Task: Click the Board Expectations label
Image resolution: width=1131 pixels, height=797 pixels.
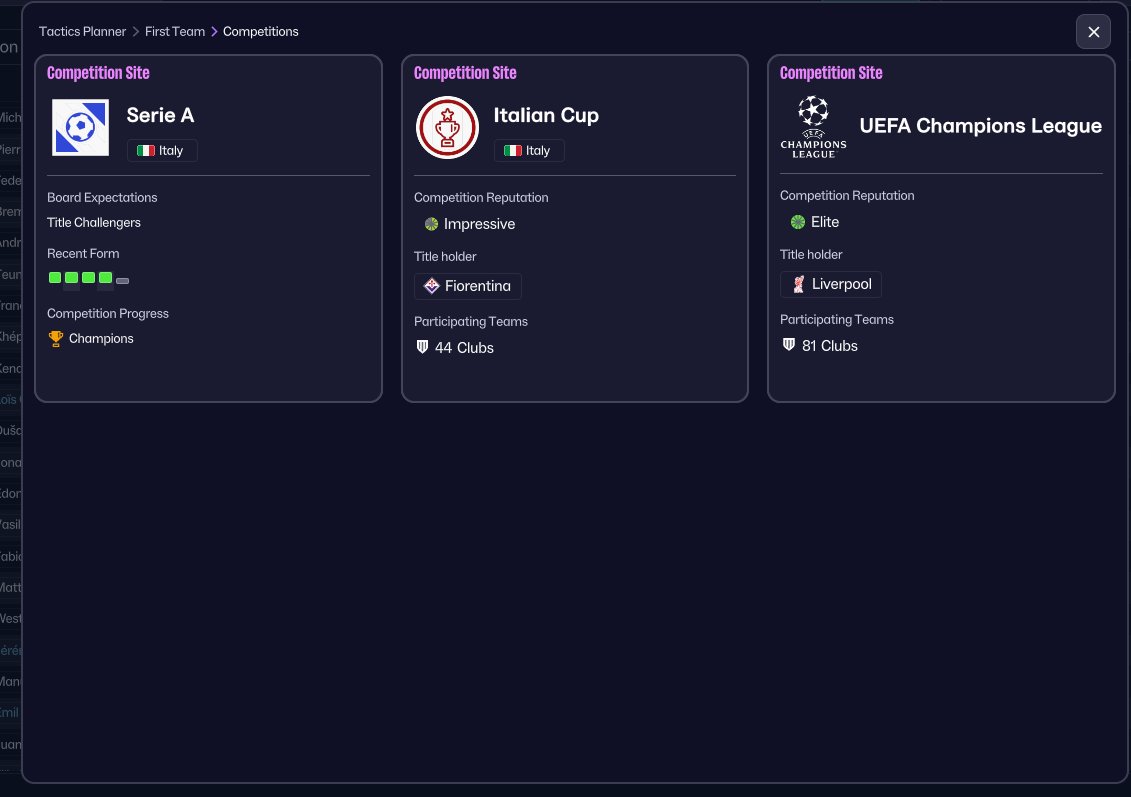Action: (102, 198)
